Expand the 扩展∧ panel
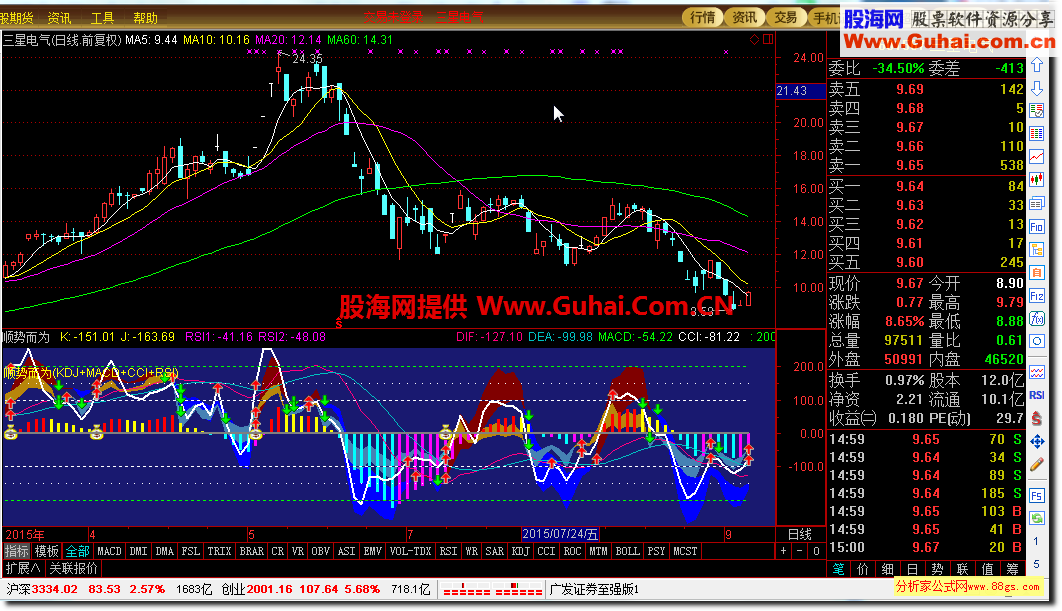This screenshot has height=611, width=1062. [x=23, y=568]
